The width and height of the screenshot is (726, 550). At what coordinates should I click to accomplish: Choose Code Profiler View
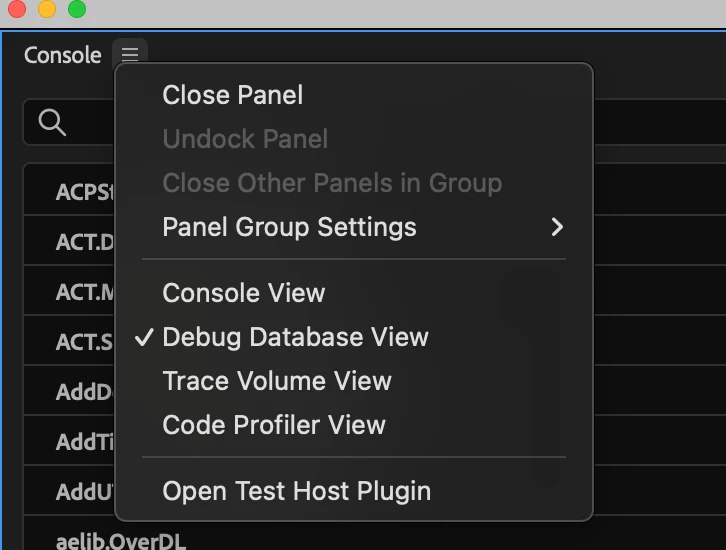(x=273, y=425)
